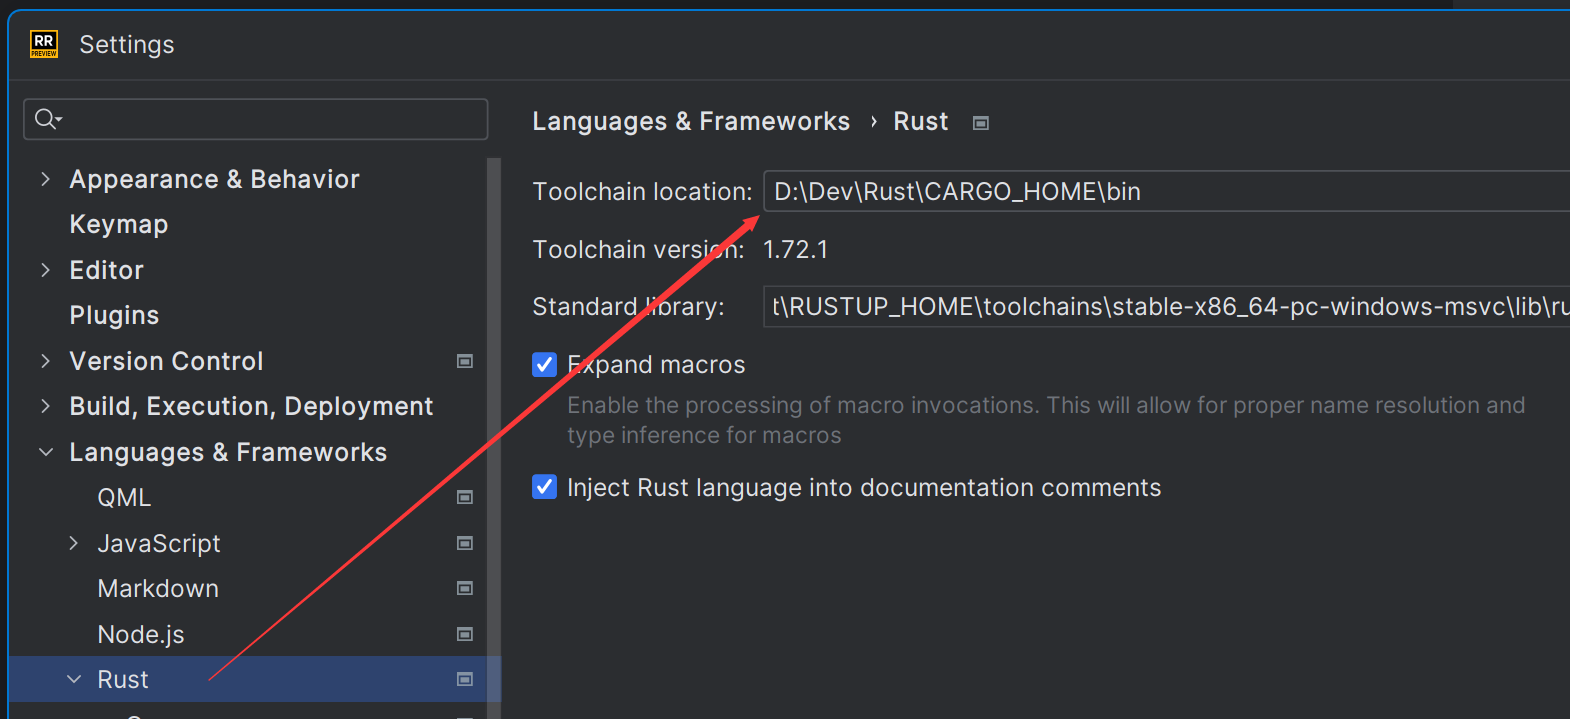The width and height of the screenshot is (1570, 719).
Task: Edit the Toolchain location path field
Action: [1166, 191]
